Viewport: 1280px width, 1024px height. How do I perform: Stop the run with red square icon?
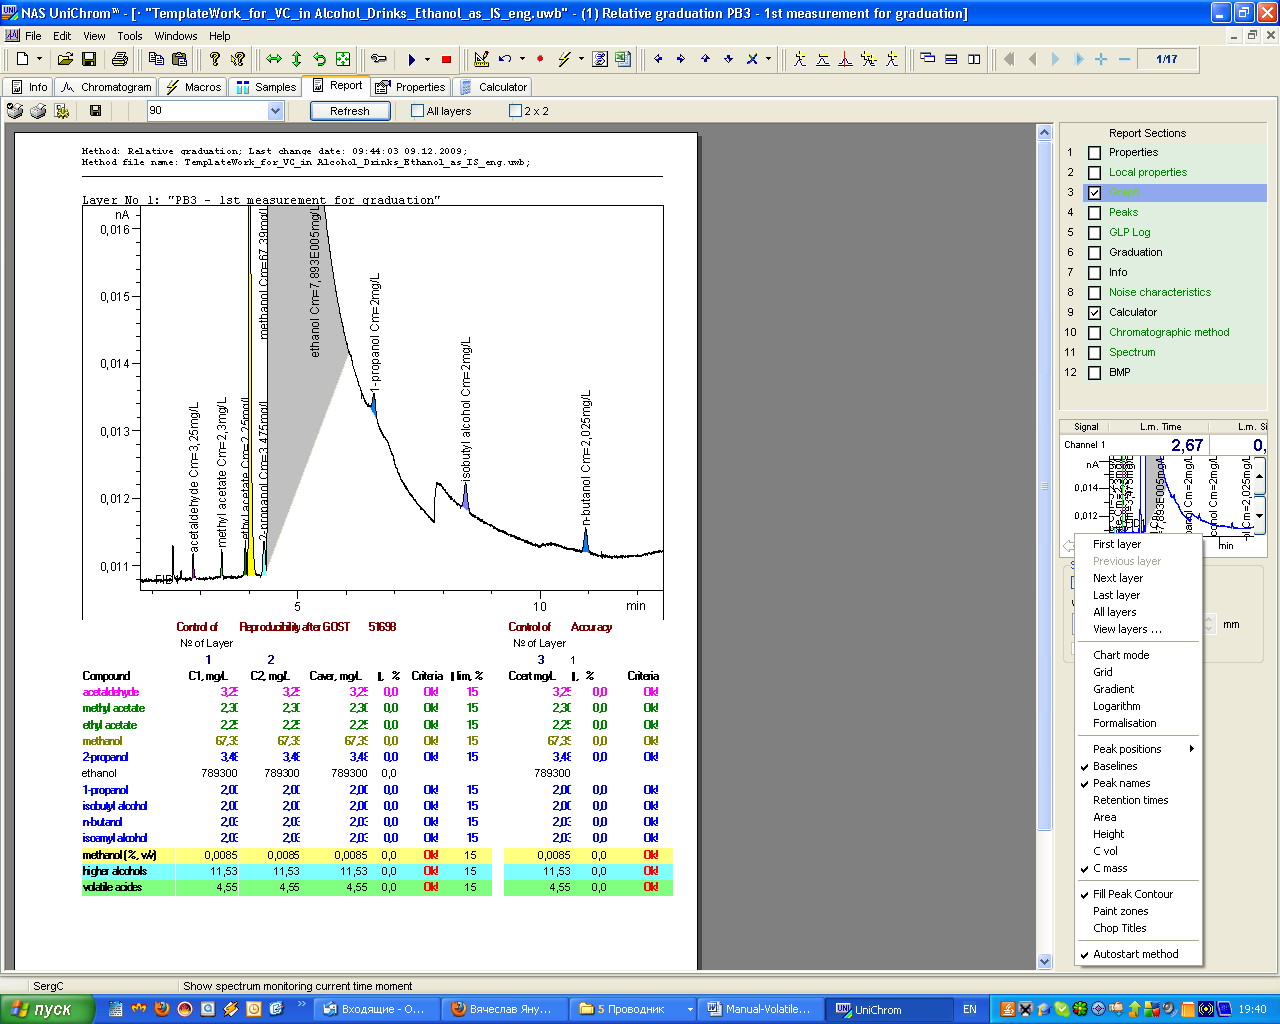pos(446,60)
